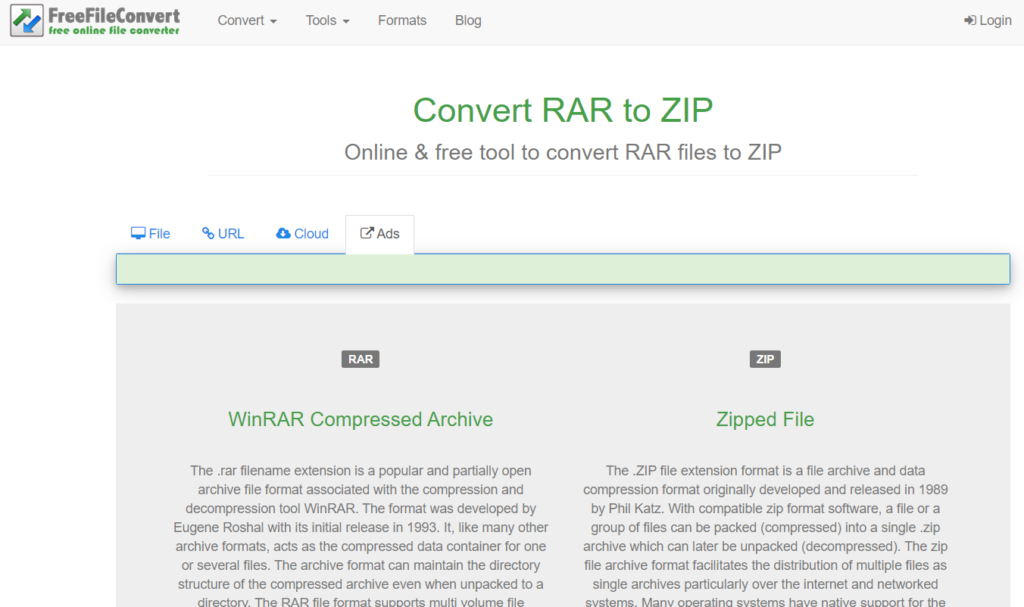Click the external-link icon on the Ads tab
Screen dimensions: 1024x607
366,232
